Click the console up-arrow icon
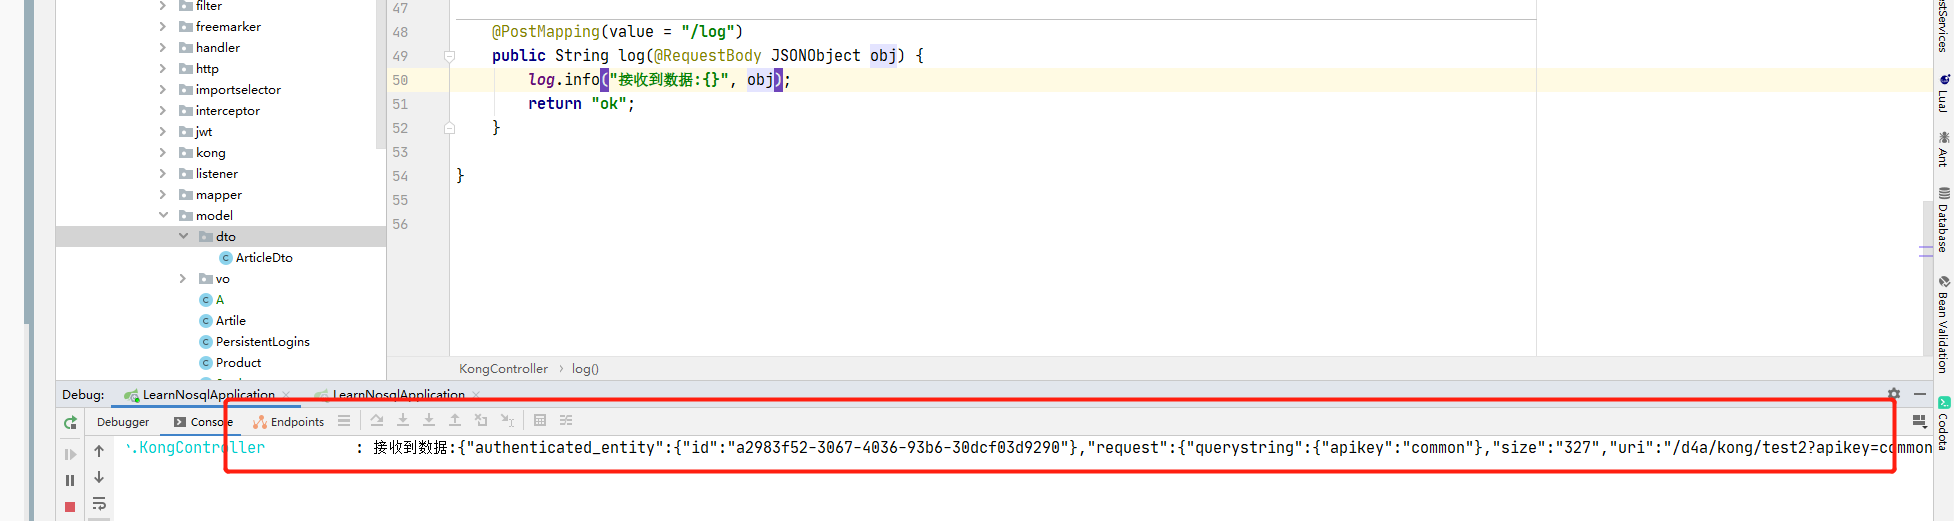This screenshot has width=1954, height=521. [x=99, y=451]
